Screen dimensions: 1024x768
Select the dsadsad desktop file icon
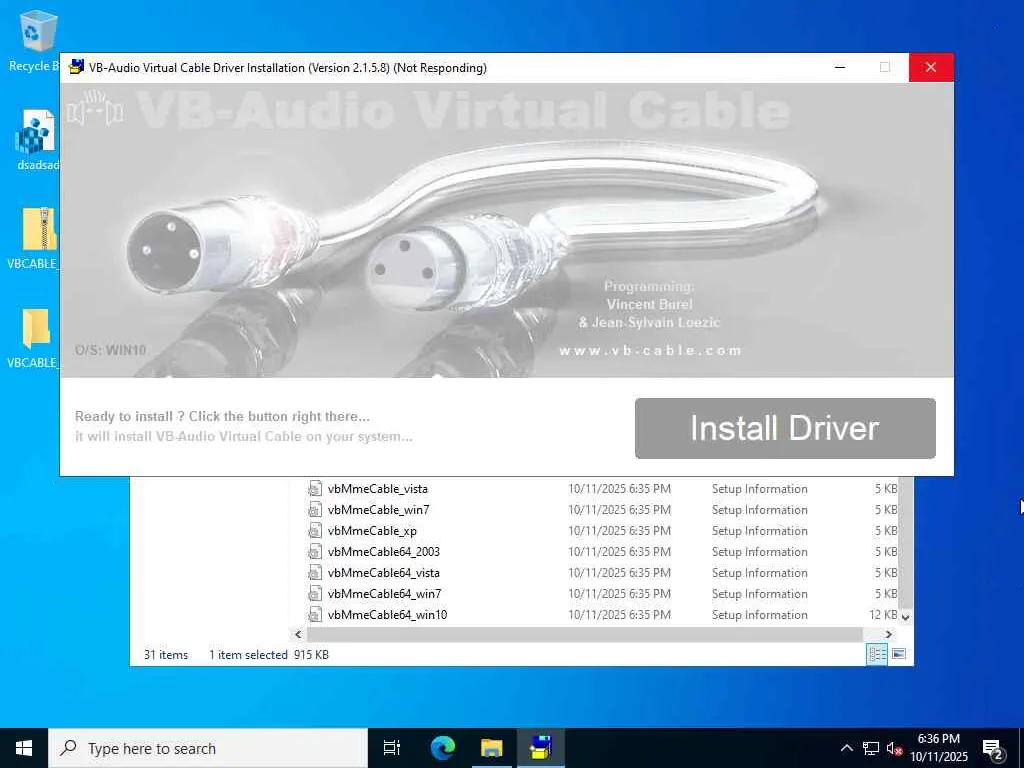36,140
